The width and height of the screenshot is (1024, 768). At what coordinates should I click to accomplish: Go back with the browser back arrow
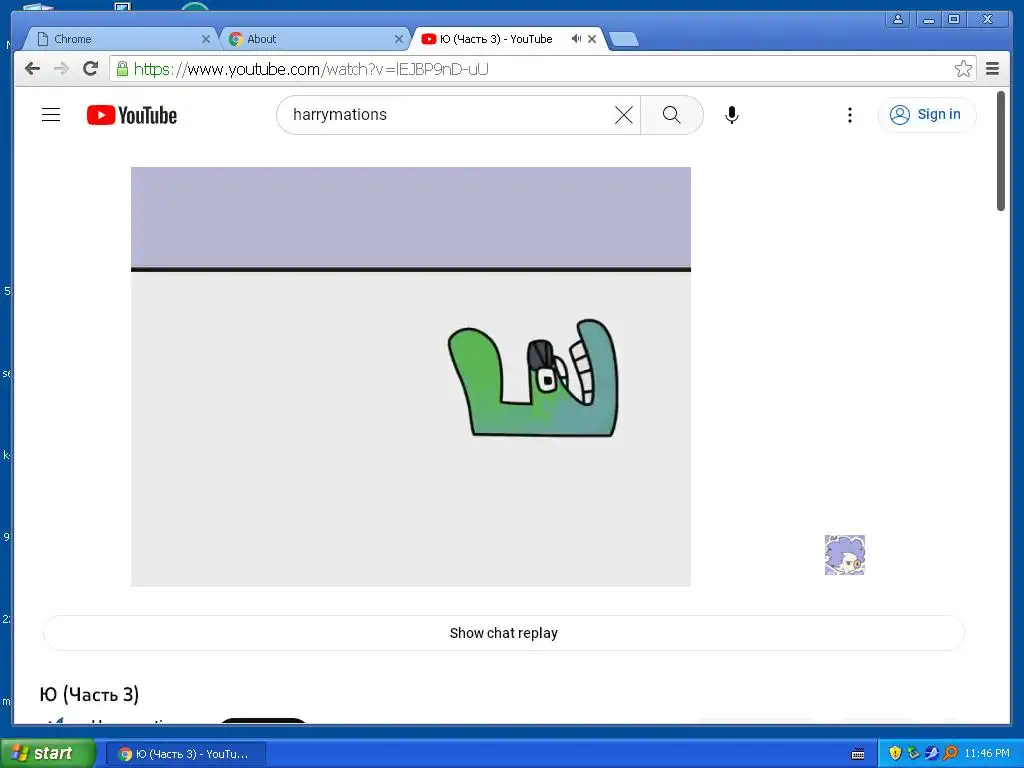[x=33, y=69]
